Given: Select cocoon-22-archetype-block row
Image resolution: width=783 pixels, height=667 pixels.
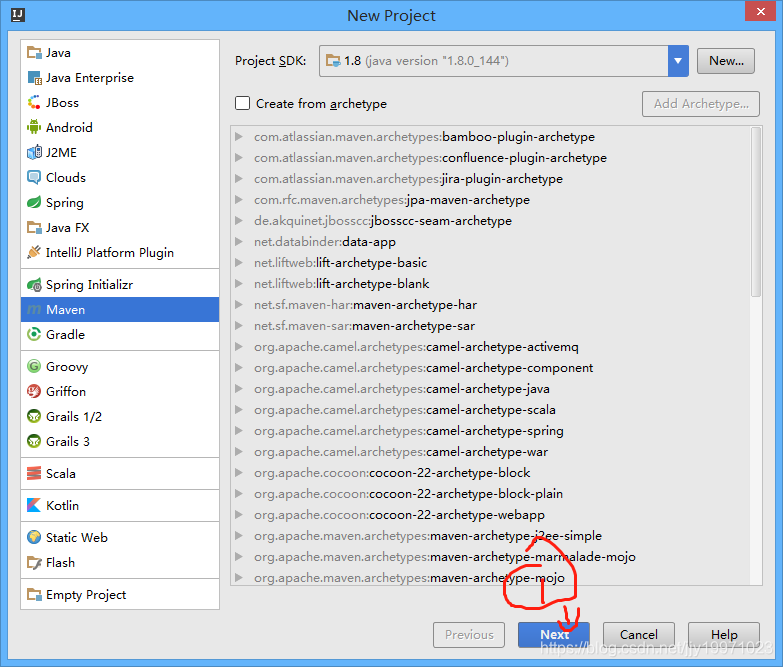Looking at the screenshot, I should tap(492, 472).
